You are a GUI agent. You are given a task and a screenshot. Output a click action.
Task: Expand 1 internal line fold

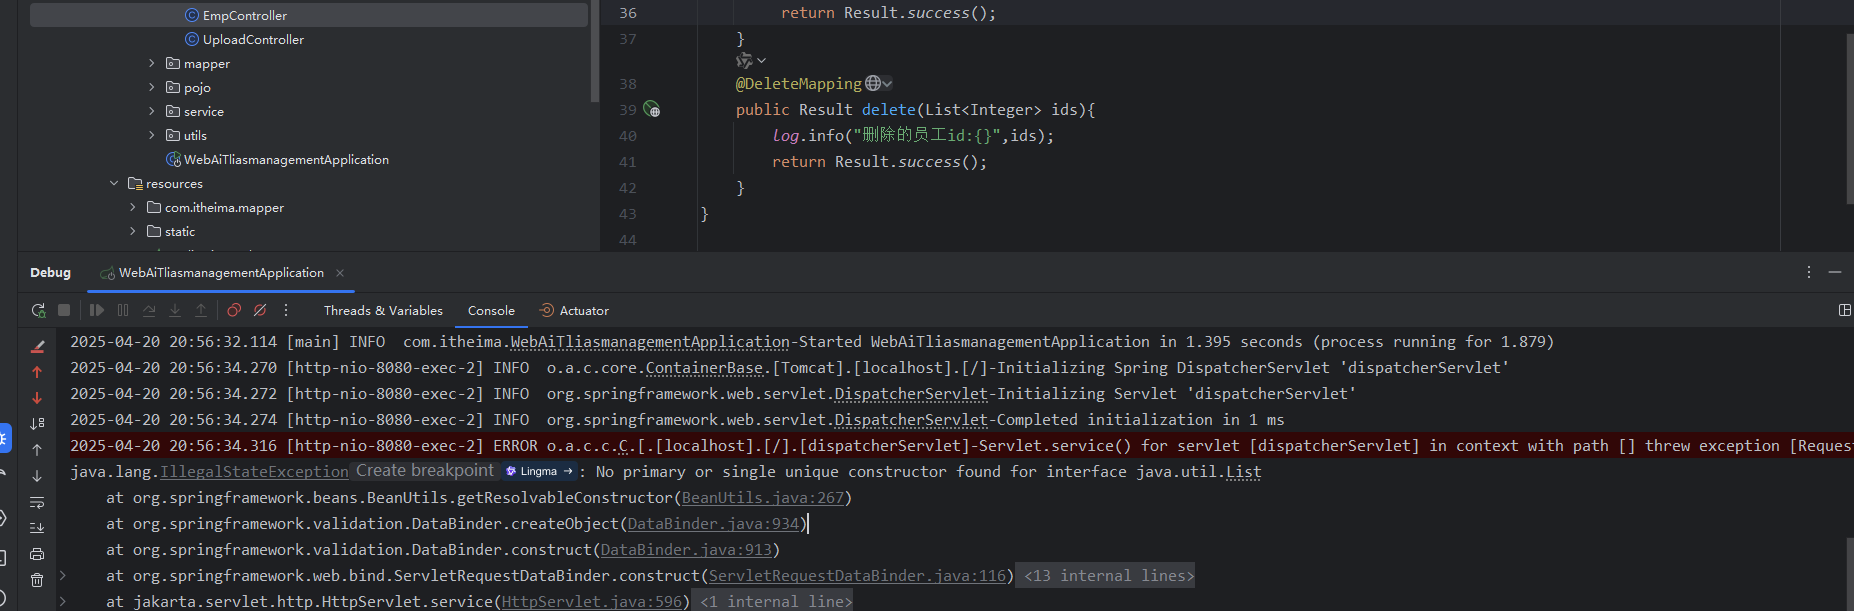pyautogui.click(x=776, y=601)
